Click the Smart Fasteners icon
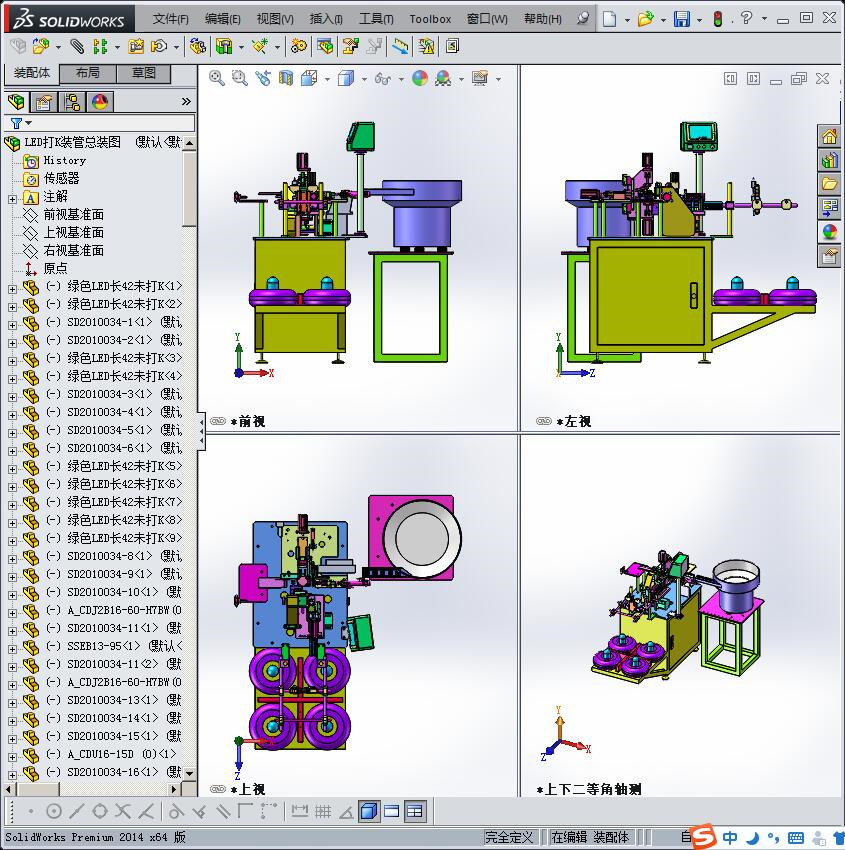Screen dimensions: 845x850 pyautogui.click(x=136, y=47)
